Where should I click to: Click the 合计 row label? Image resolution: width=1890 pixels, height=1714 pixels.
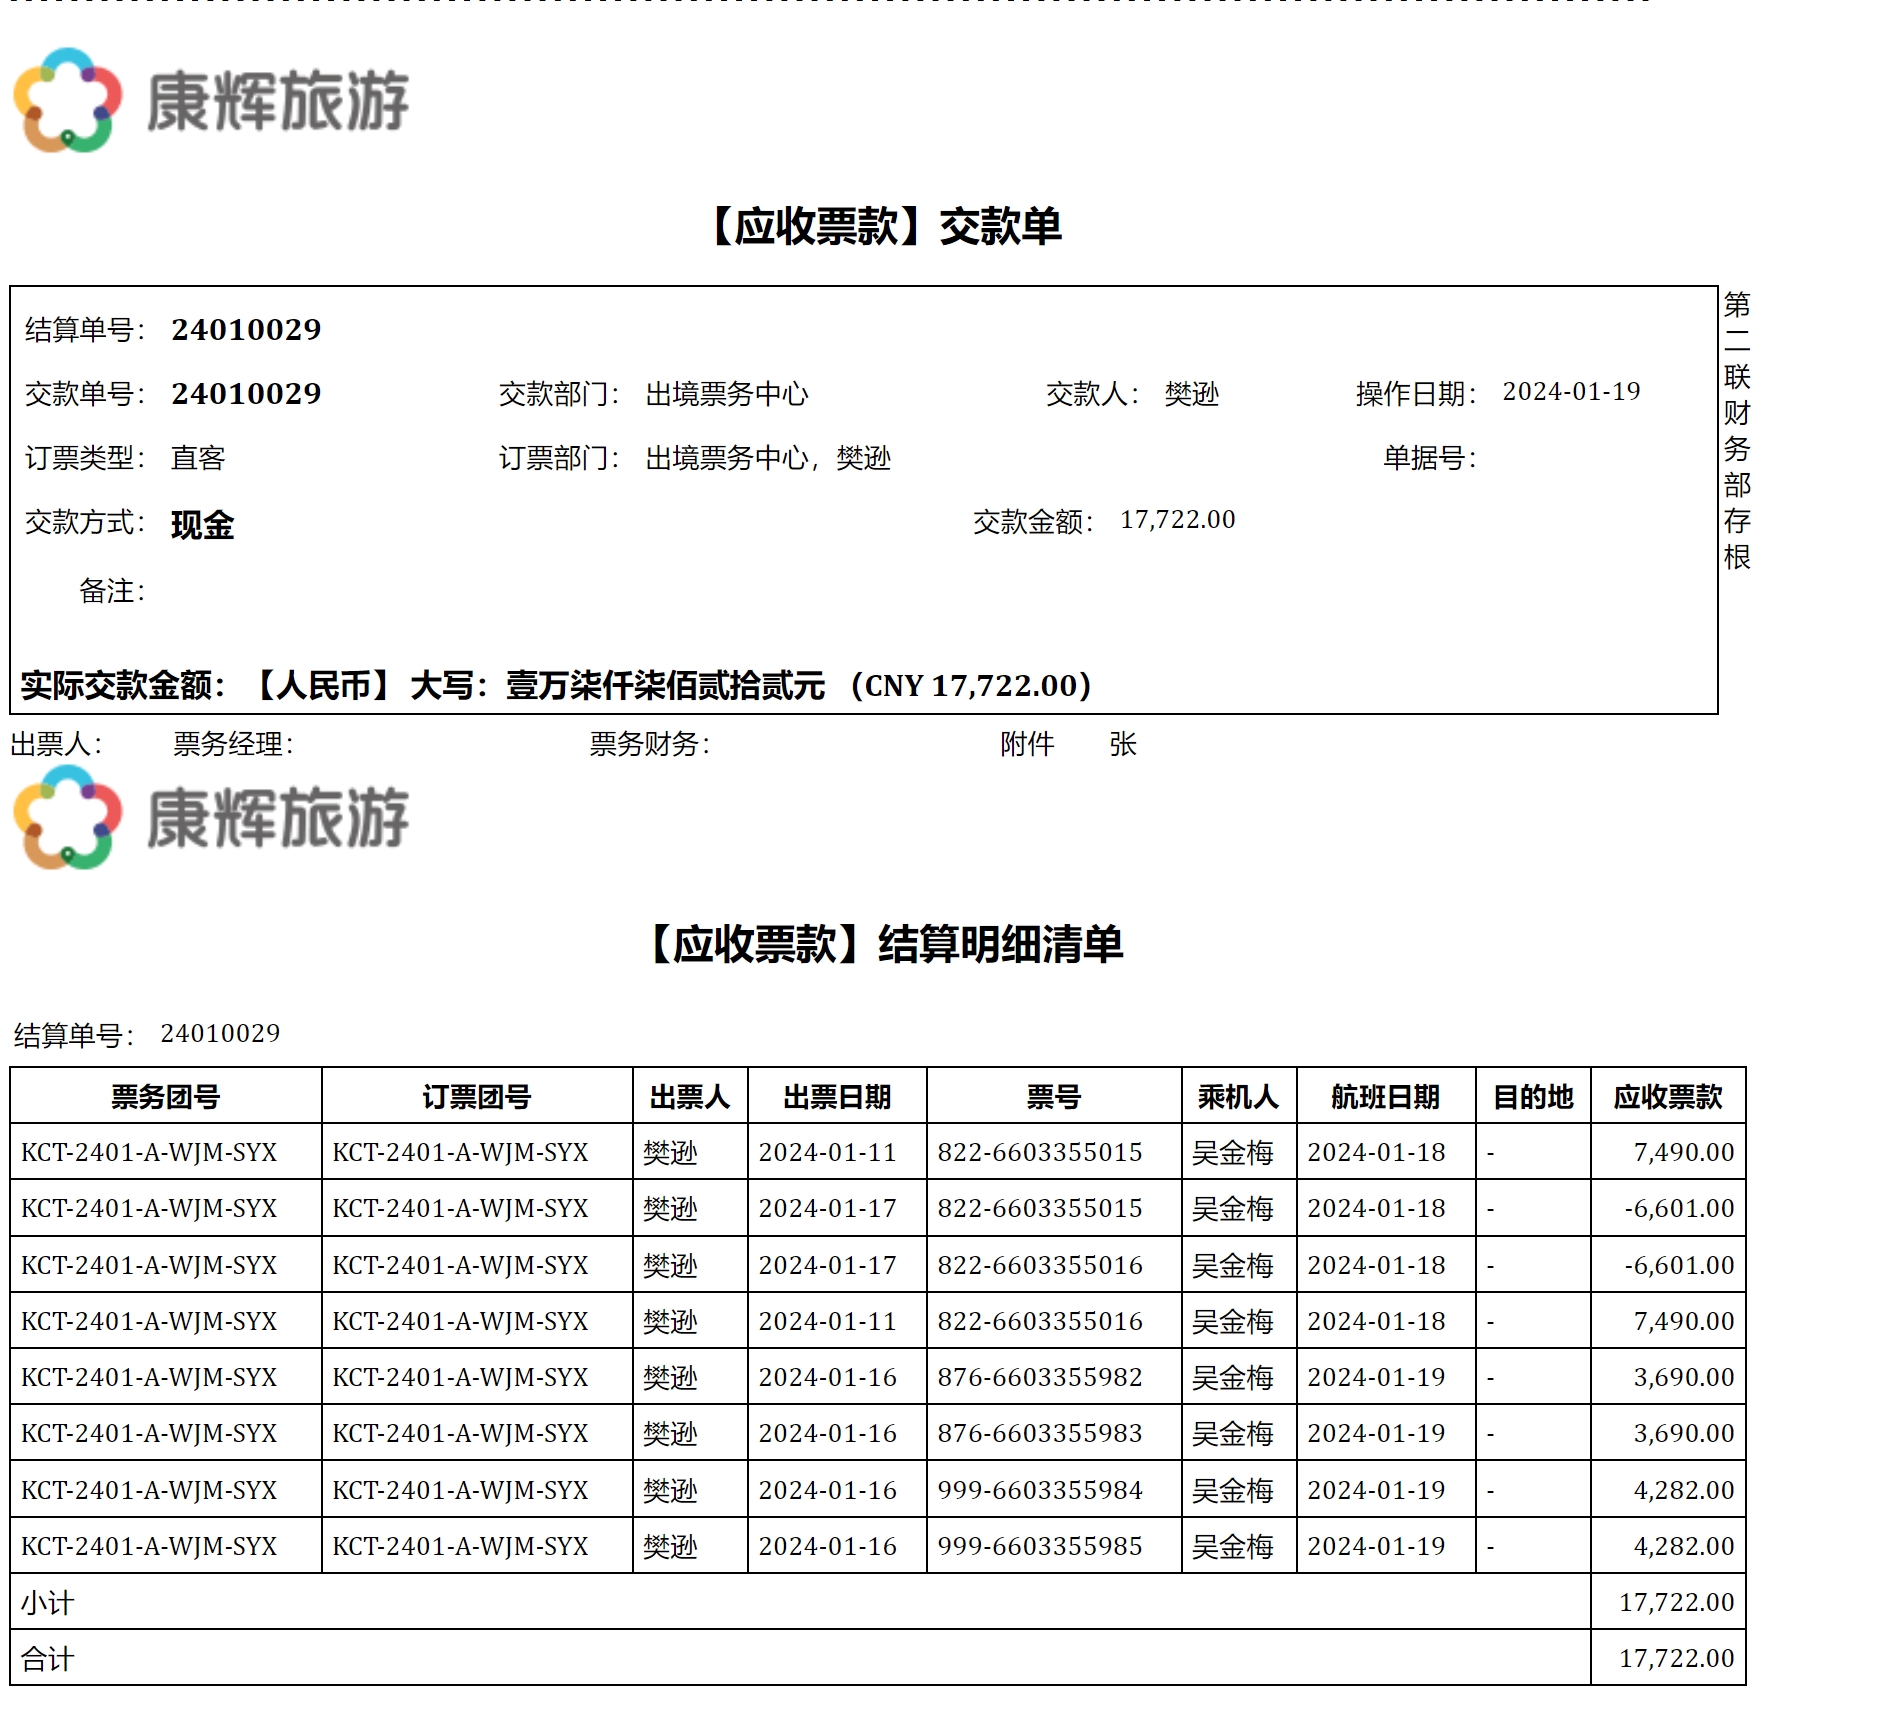pyautogui.click(x=47, y=1659)
